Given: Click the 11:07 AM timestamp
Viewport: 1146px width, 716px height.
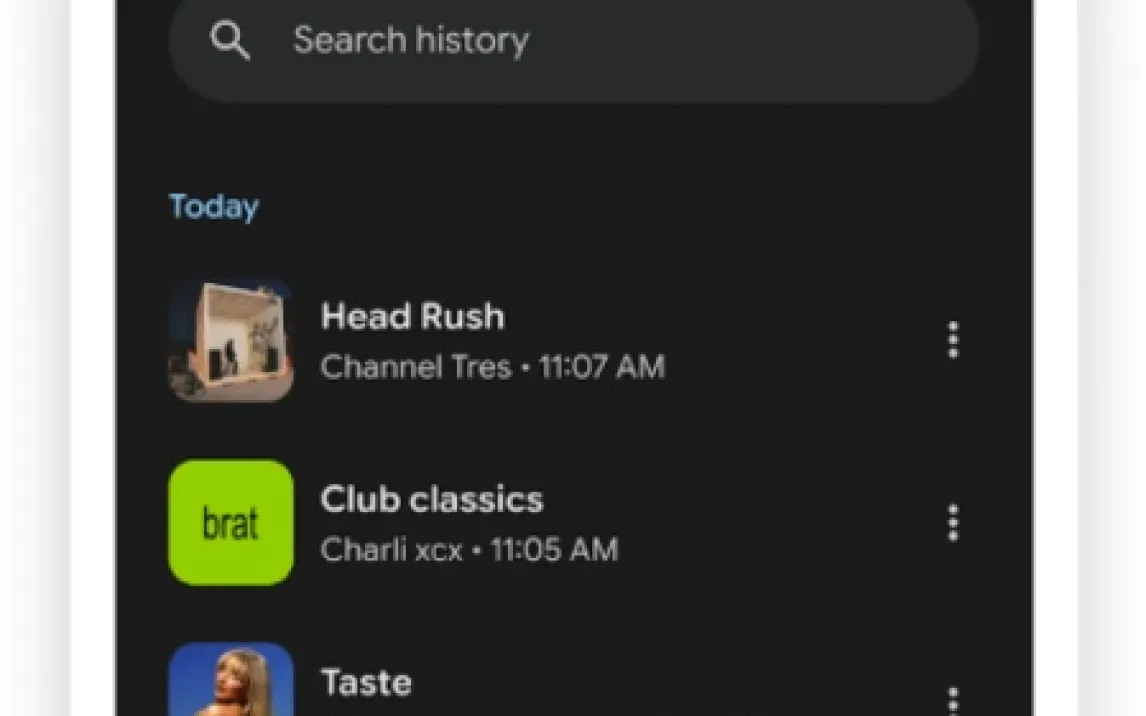Looking at the screenshot, I should pos(602,367).
